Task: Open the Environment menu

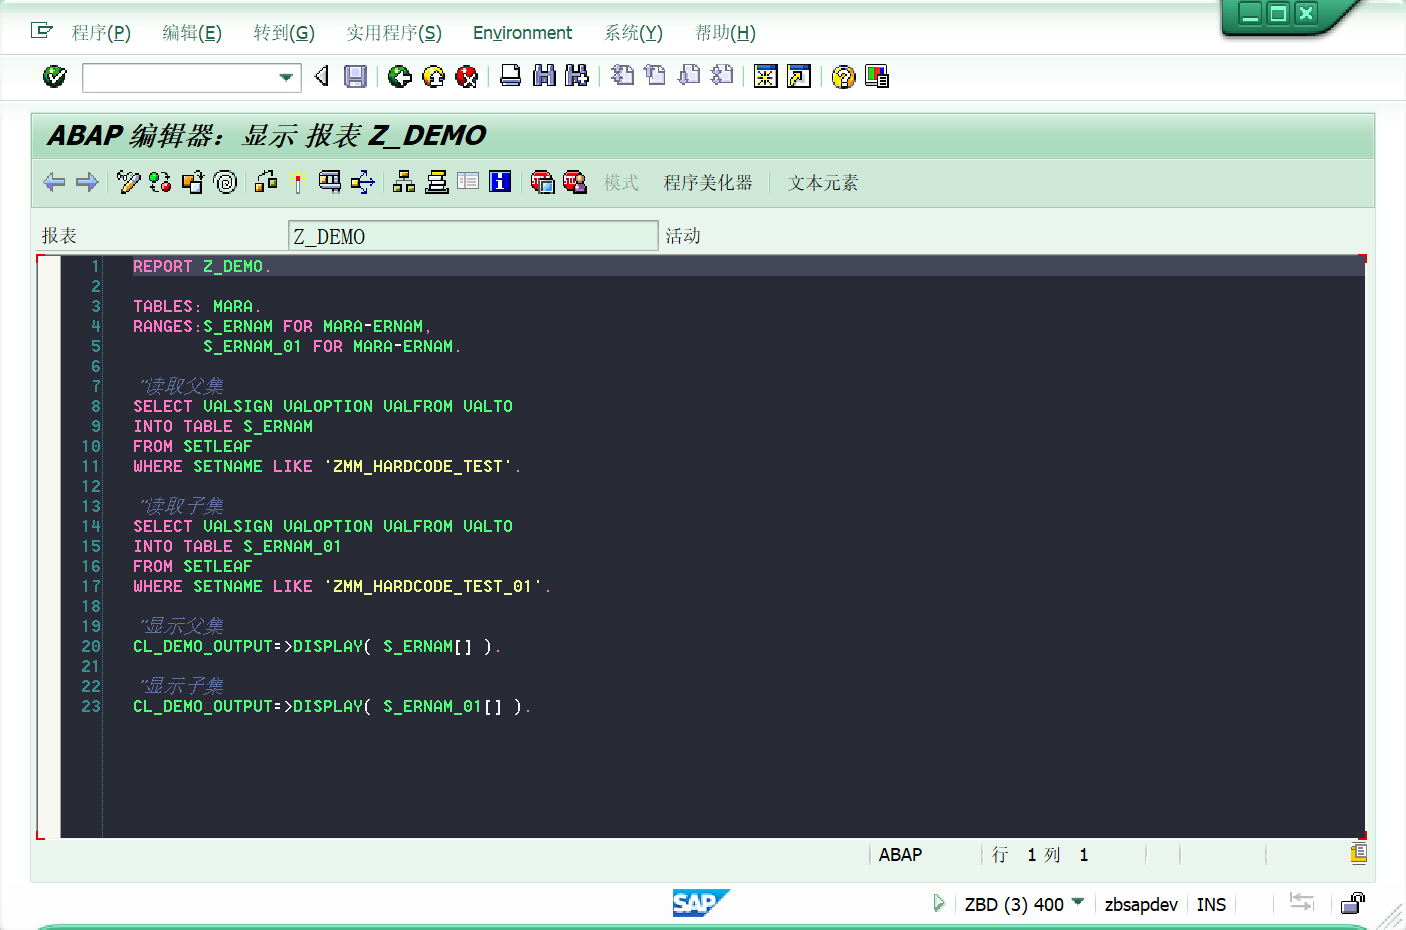Action: (x=522, y=32)
